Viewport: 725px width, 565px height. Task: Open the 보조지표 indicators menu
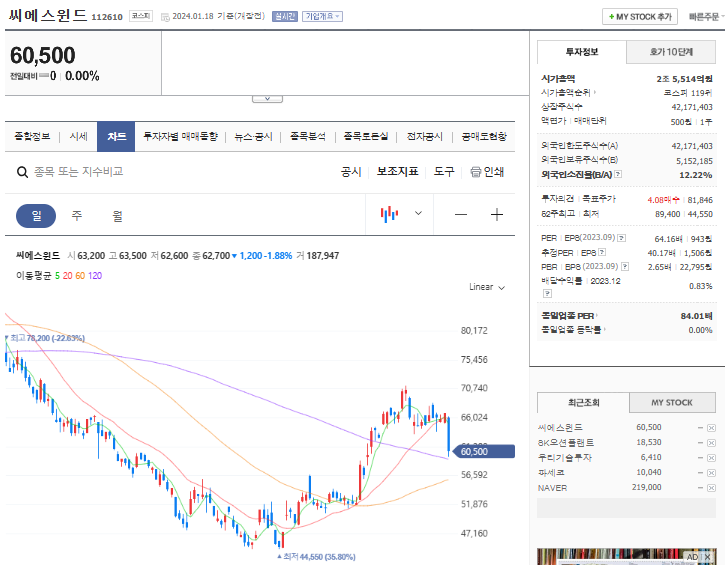coord(398,172)
